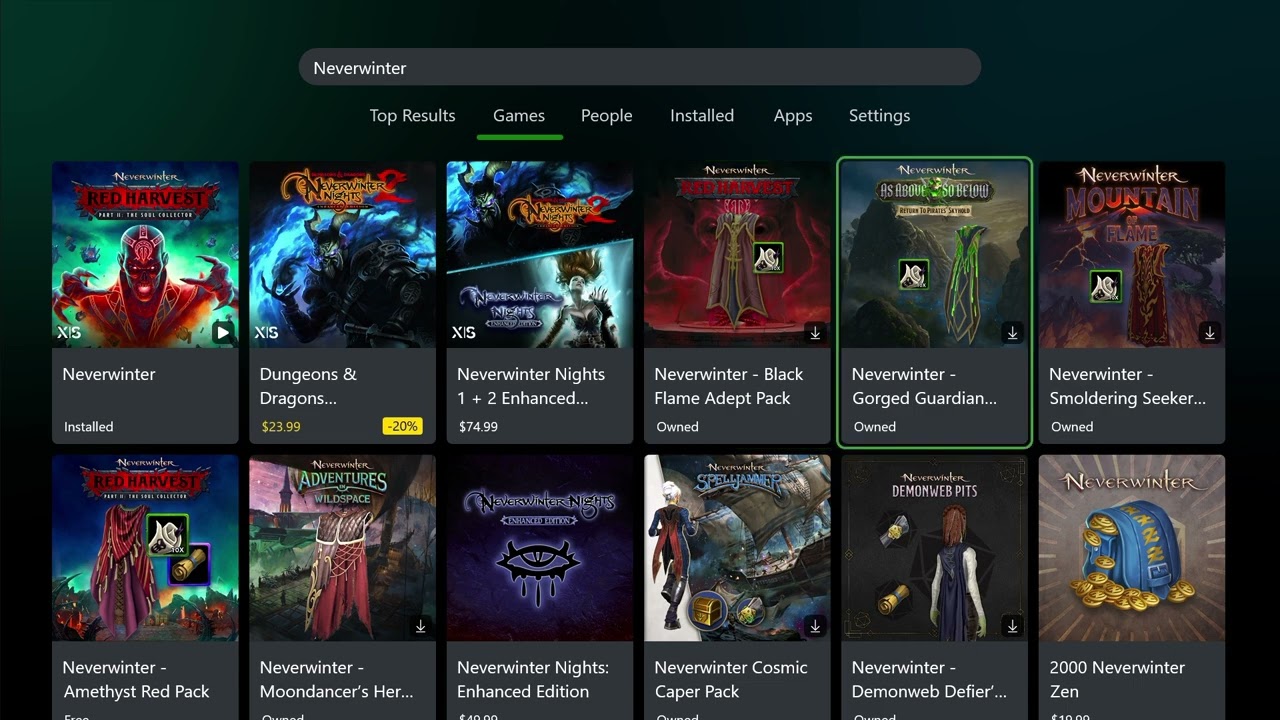Click the "2000 Neverwinter Zen" title

pyautogui.click(x=1117, y=679)
